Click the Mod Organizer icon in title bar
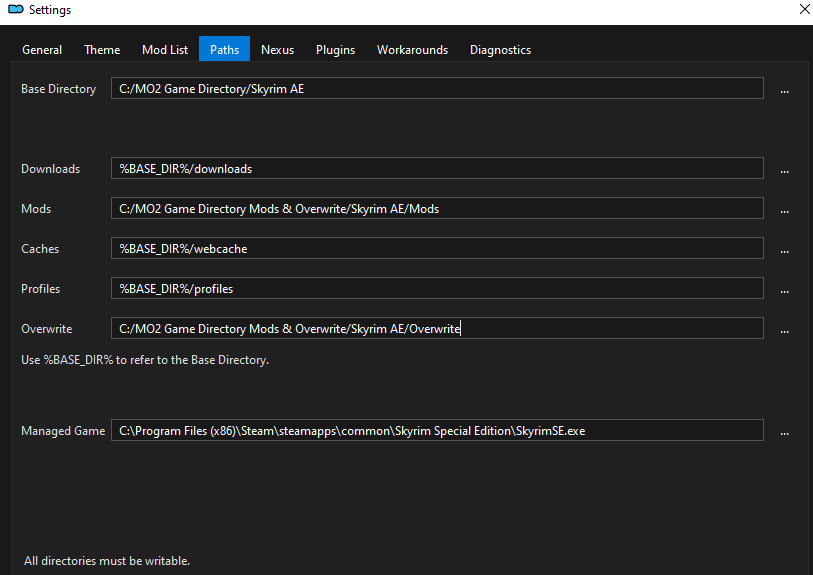This screenshot has height=575, width=813. (16, 9)
